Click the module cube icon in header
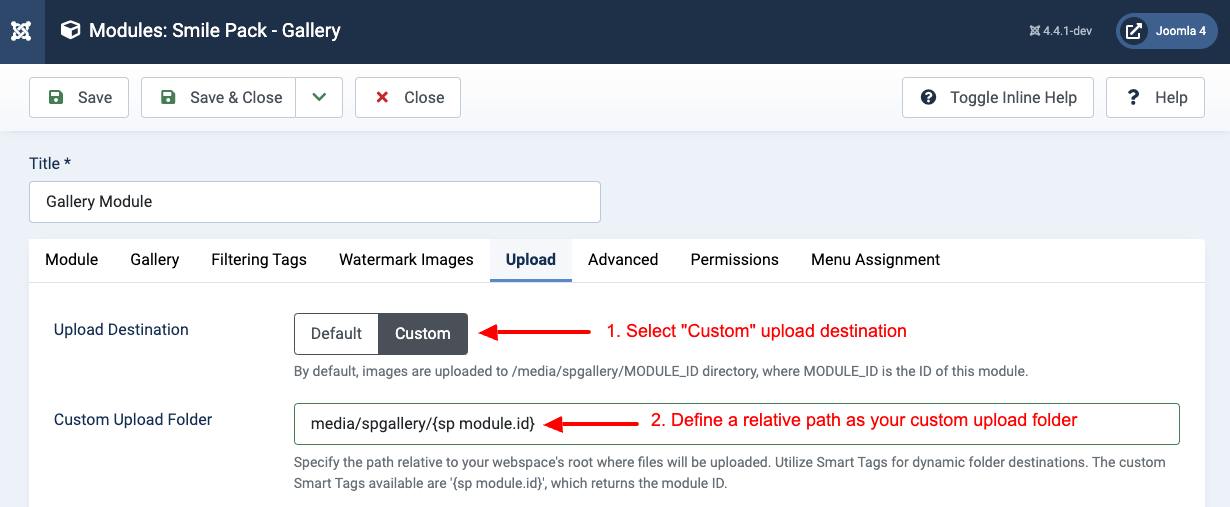The width and height of the screenshot is (1230, 507). 70,31
